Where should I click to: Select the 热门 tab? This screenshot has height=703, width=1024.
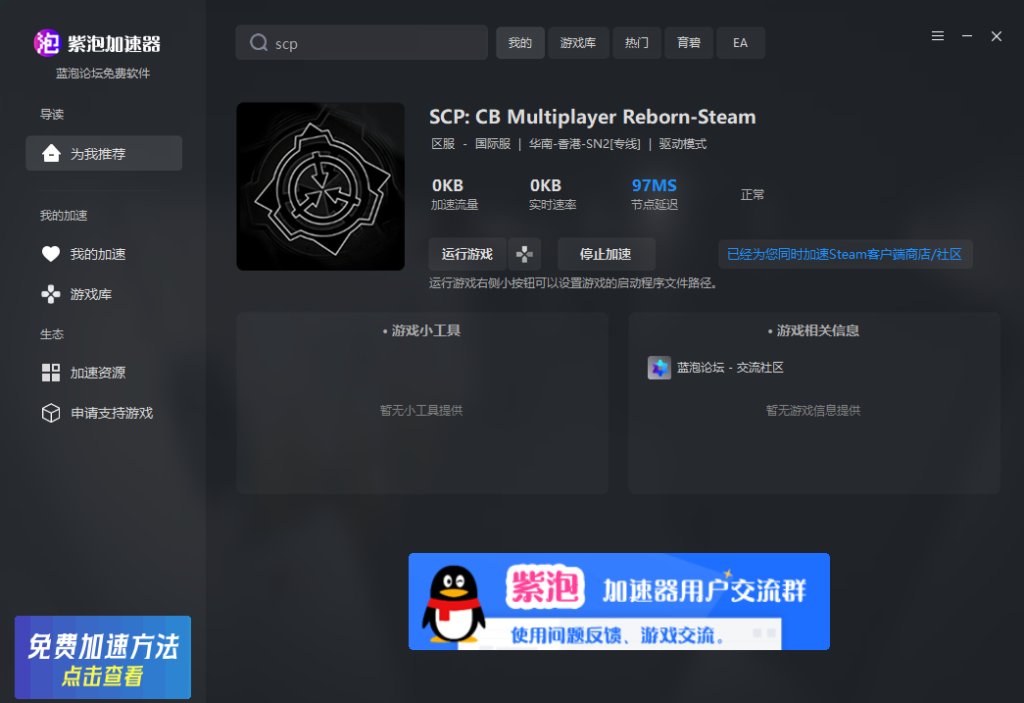click(x=637, y=42)
